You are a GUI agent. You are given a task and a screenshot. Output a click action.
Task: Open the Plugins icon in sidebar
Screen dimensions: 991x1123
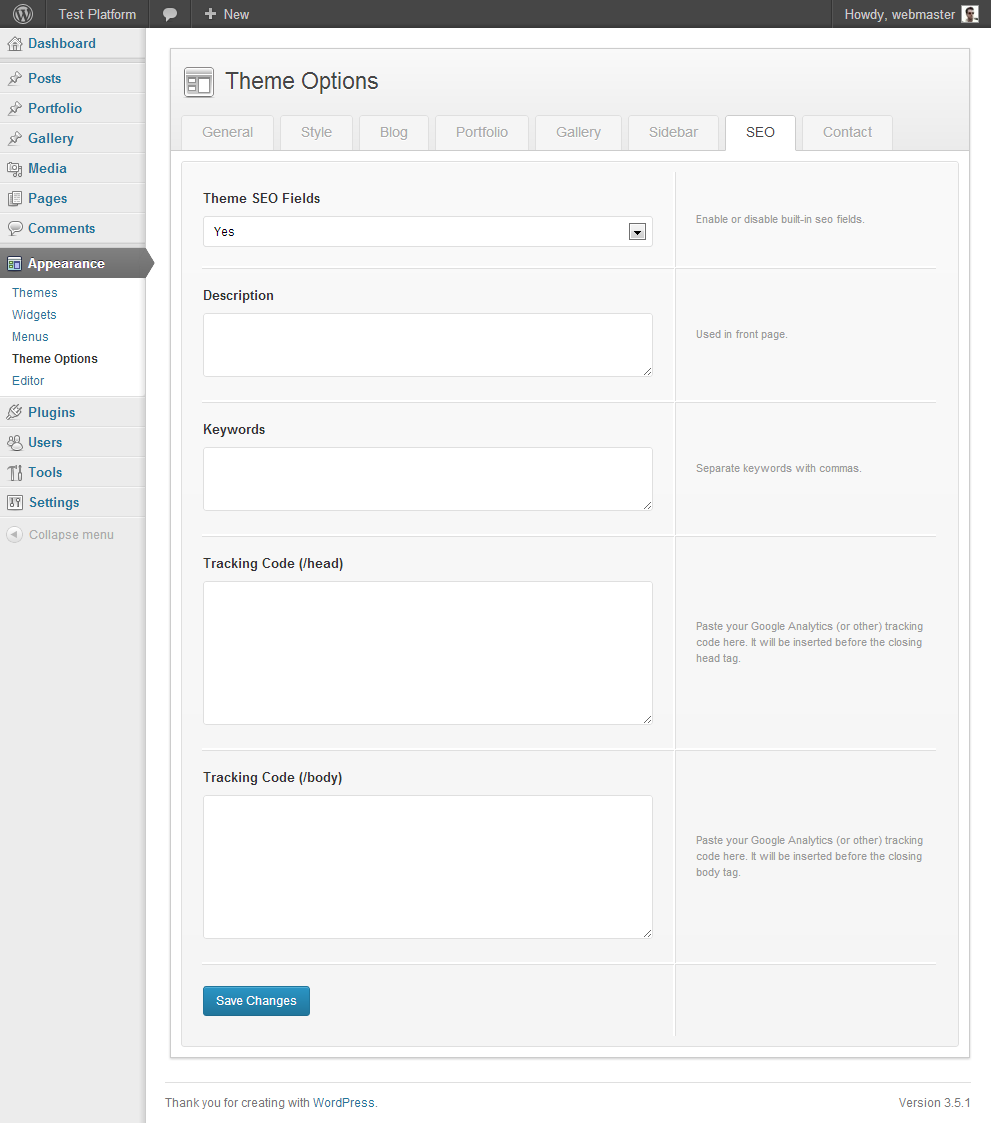click(x=14, y=412)
